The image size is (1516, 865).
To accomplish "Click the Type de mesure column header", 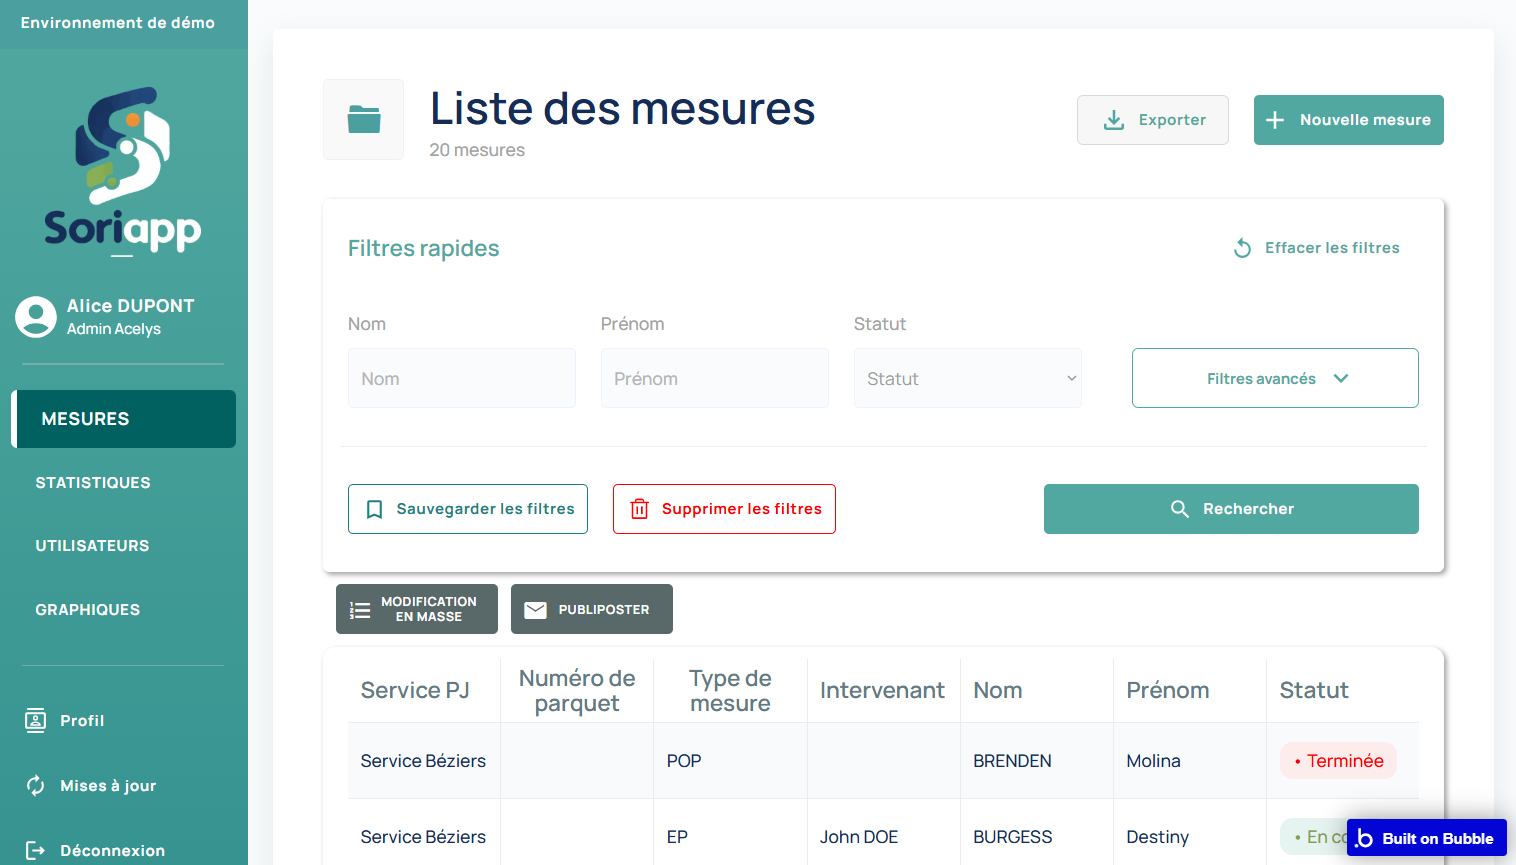I will pos(730,690).
